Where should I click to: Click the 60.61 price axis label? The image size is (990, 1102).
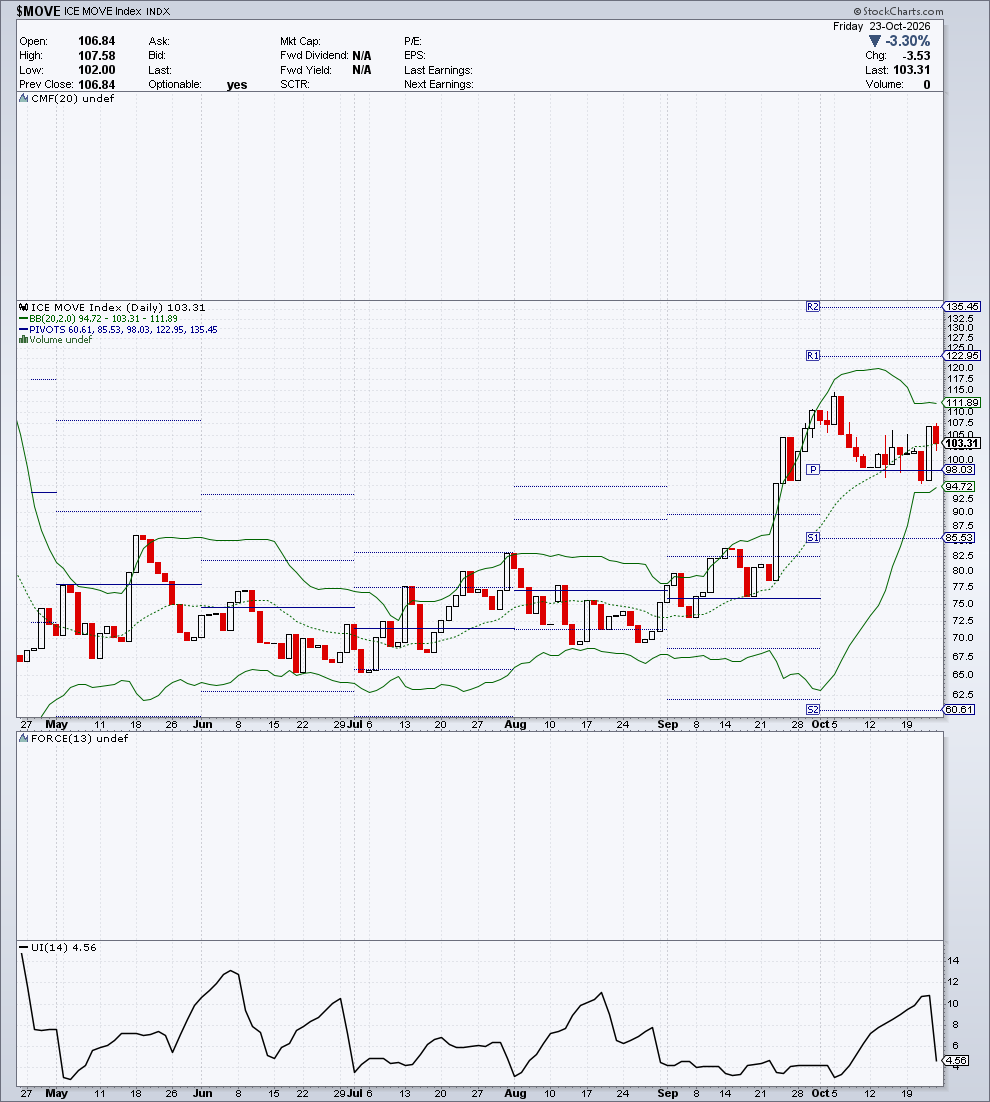click(x=959, y=710)
